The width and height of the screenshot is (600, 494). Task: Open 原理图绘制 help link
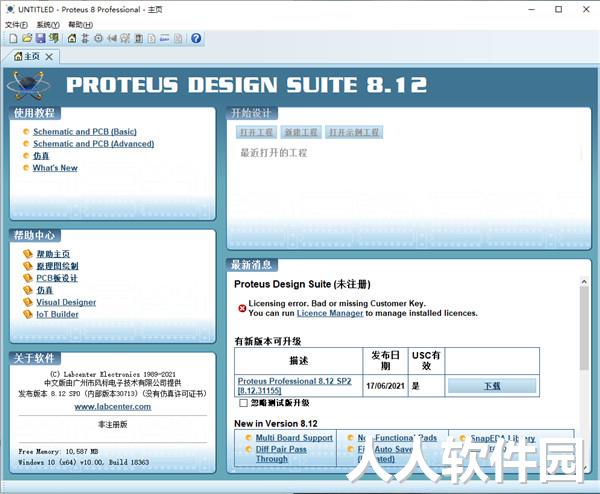click(57, 266)
